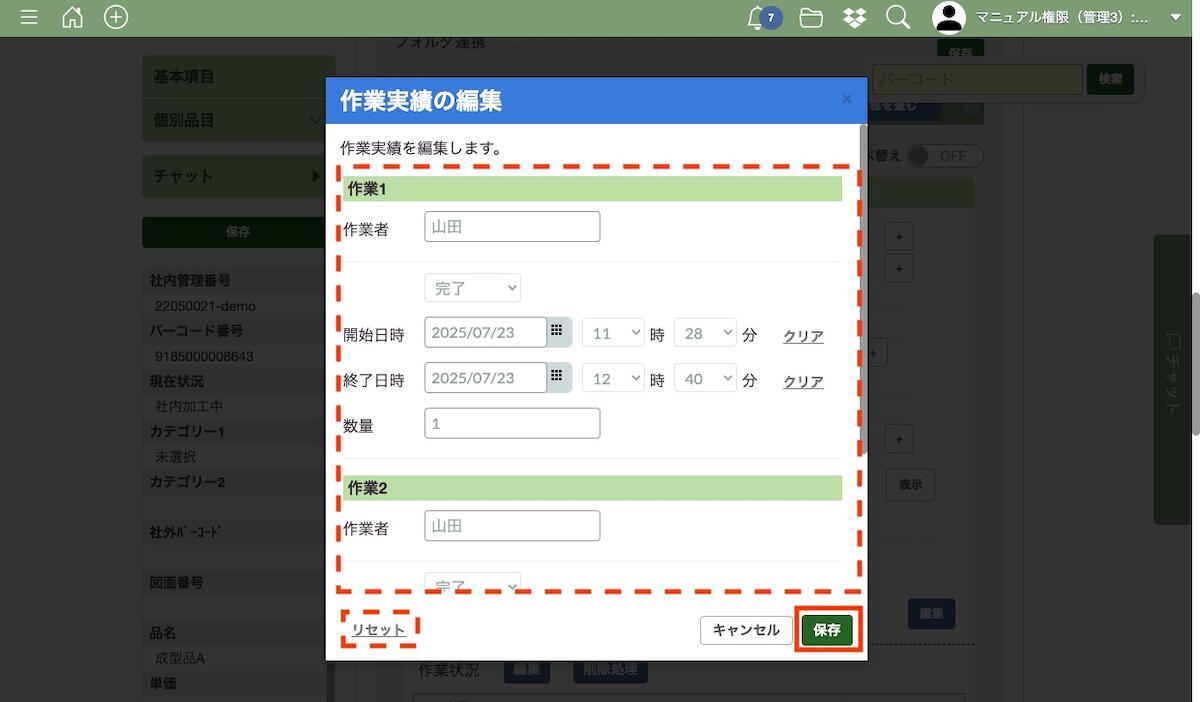
Task: Open the folder icon in top bar
Action: tap(811, 17)
